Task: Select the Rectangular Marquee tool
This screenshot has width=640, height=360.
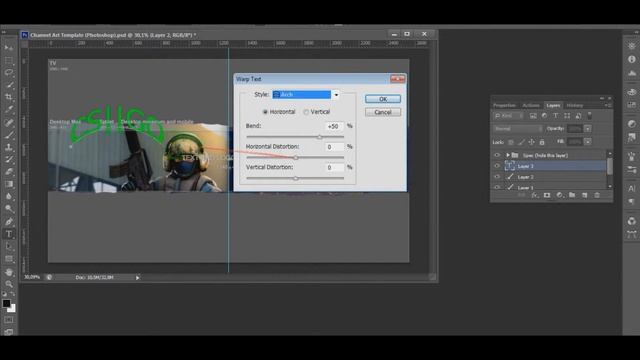Action: click(x=9, y=60)
